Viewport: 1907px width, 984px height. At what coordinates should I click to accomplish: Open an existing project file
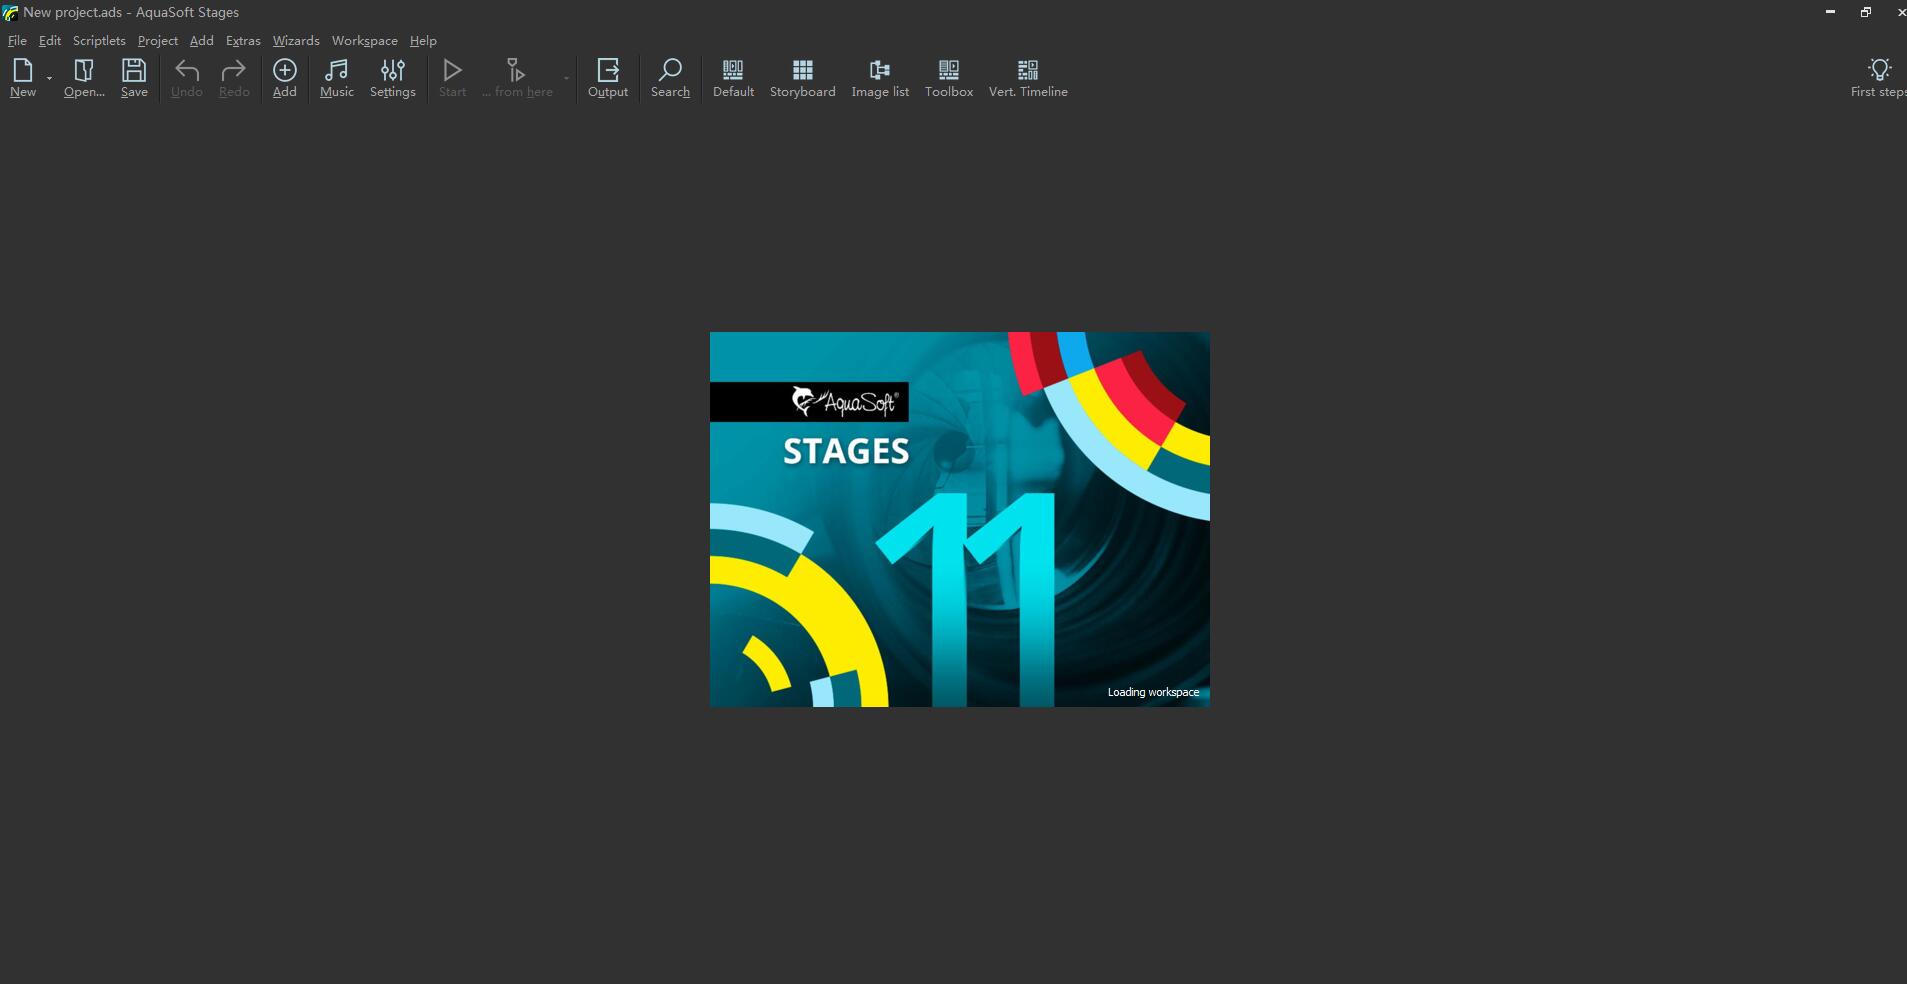83,77
